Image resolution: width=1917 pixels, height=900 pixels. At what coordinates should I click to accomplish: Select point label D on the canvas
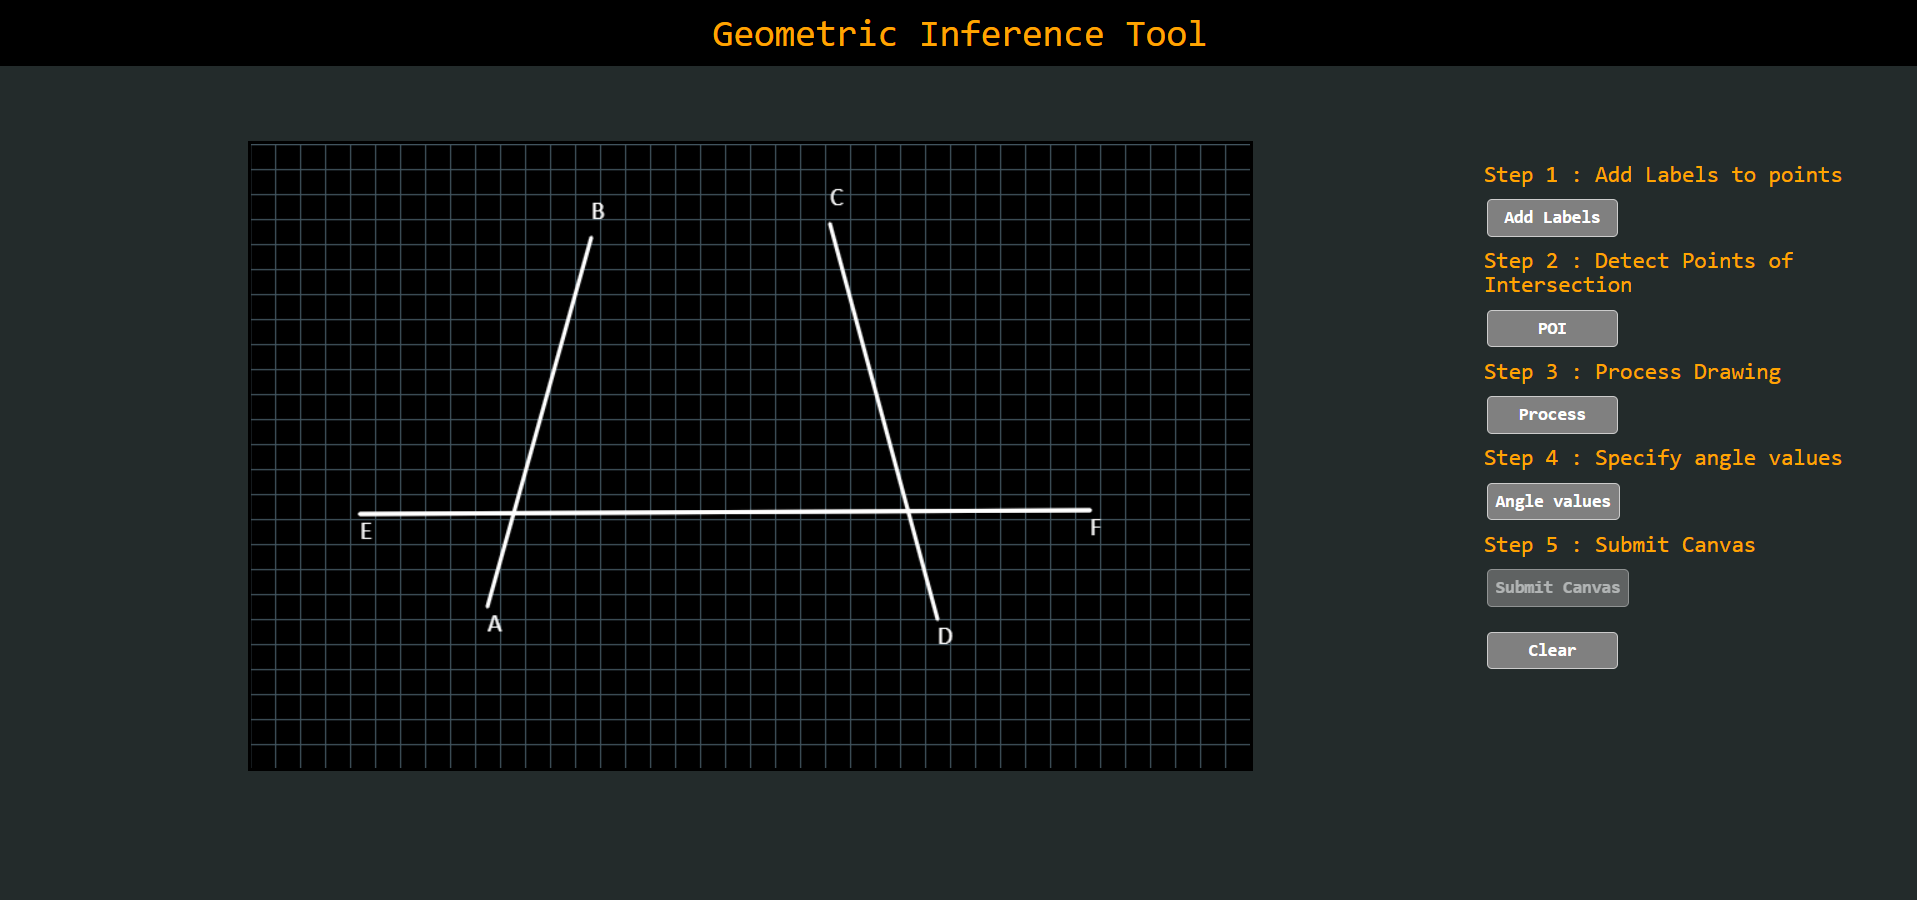[945, 636]
